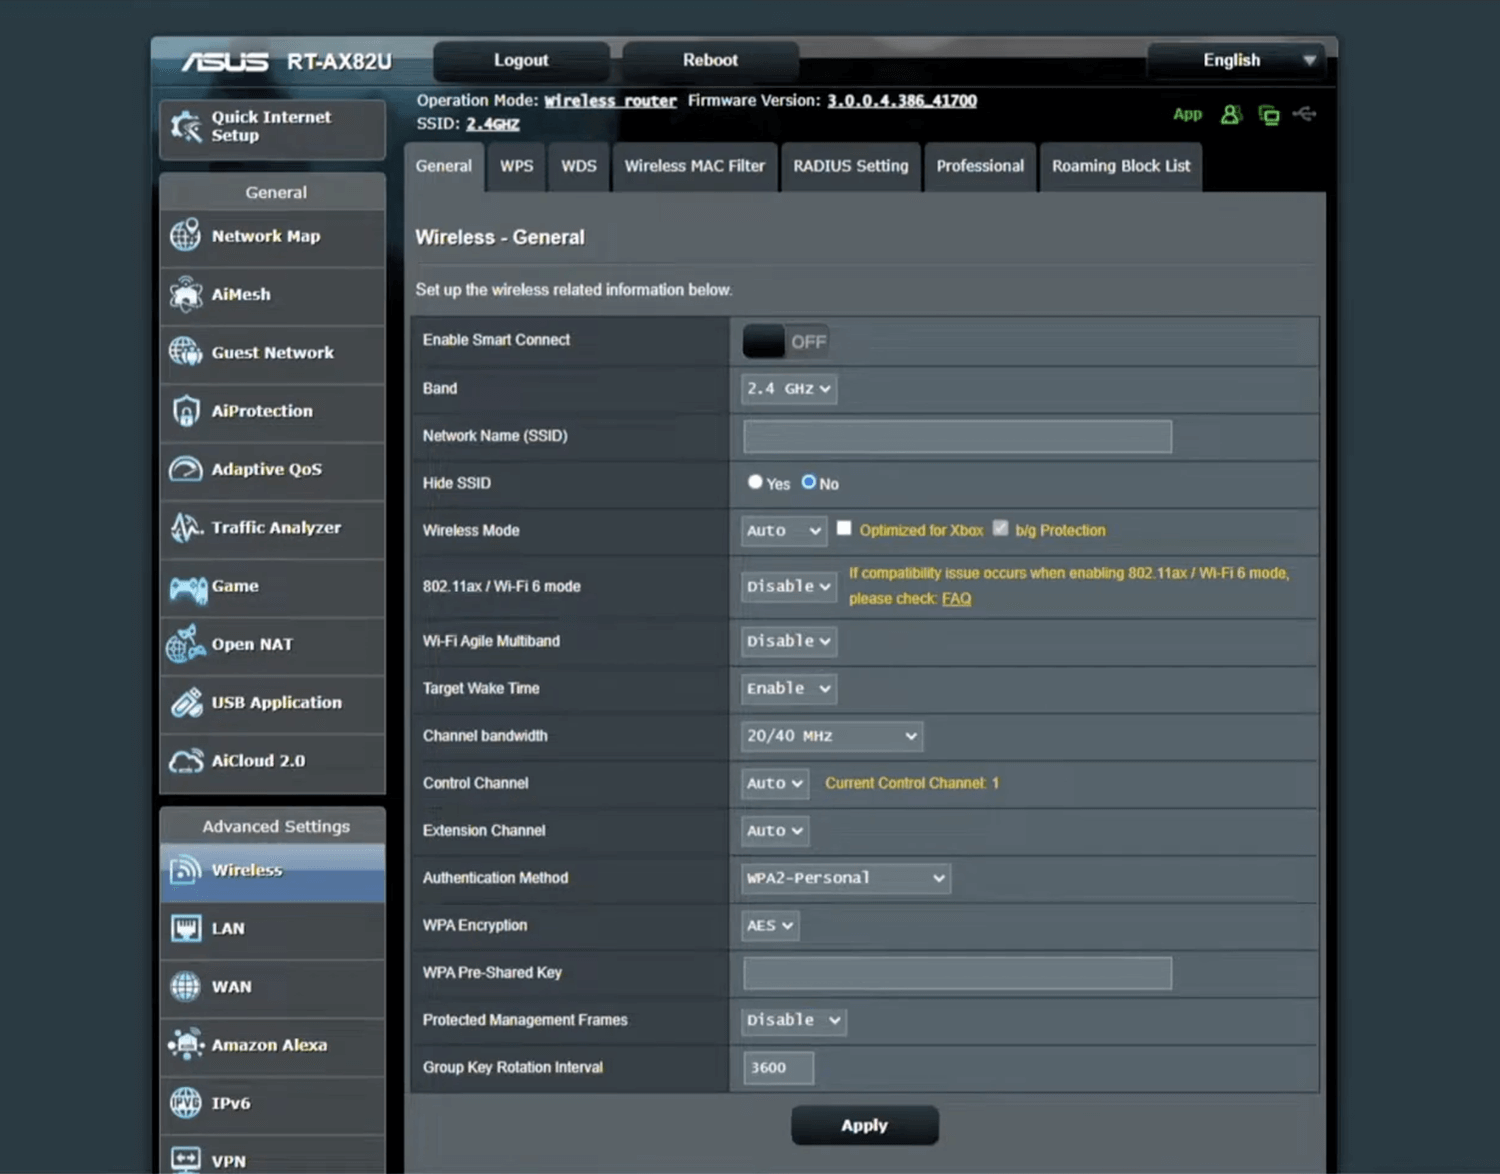Open the Channel bandwidth dropdown
This screenshot has height=1174, width=1500.
tap(831, 736)
